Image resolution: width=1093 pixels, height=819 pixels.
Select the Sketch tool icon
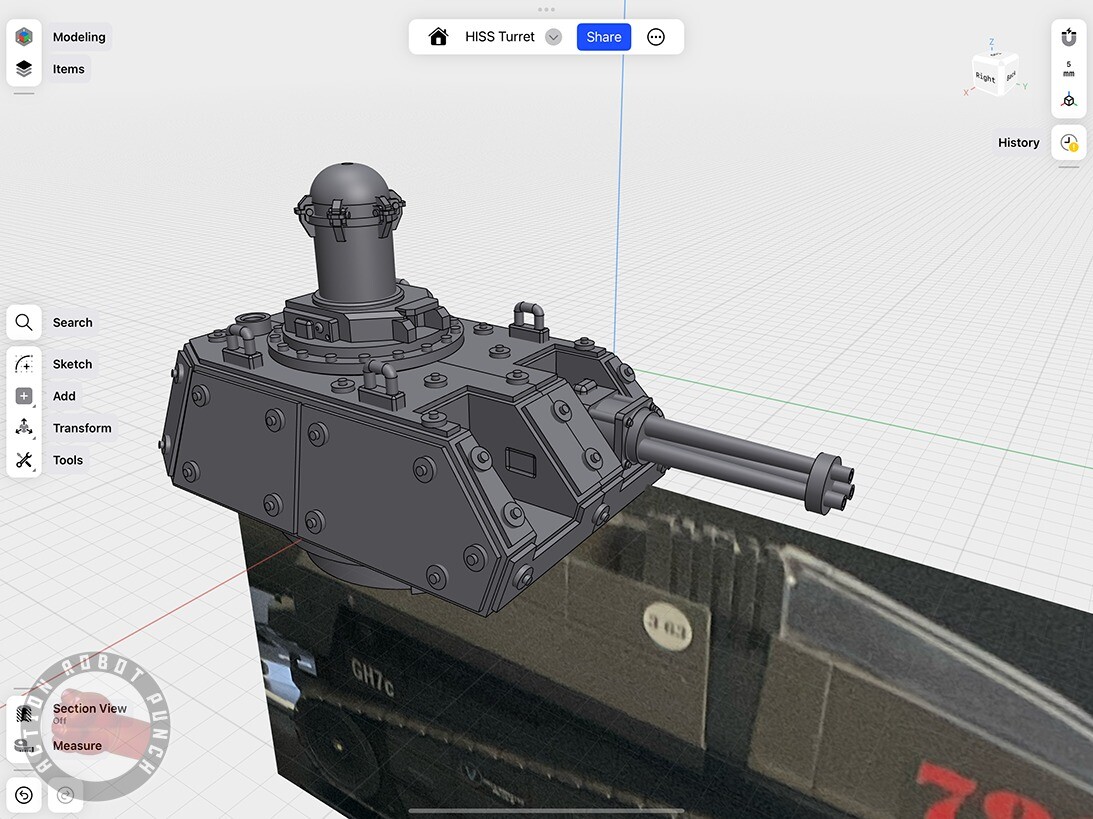coord(24,364)
